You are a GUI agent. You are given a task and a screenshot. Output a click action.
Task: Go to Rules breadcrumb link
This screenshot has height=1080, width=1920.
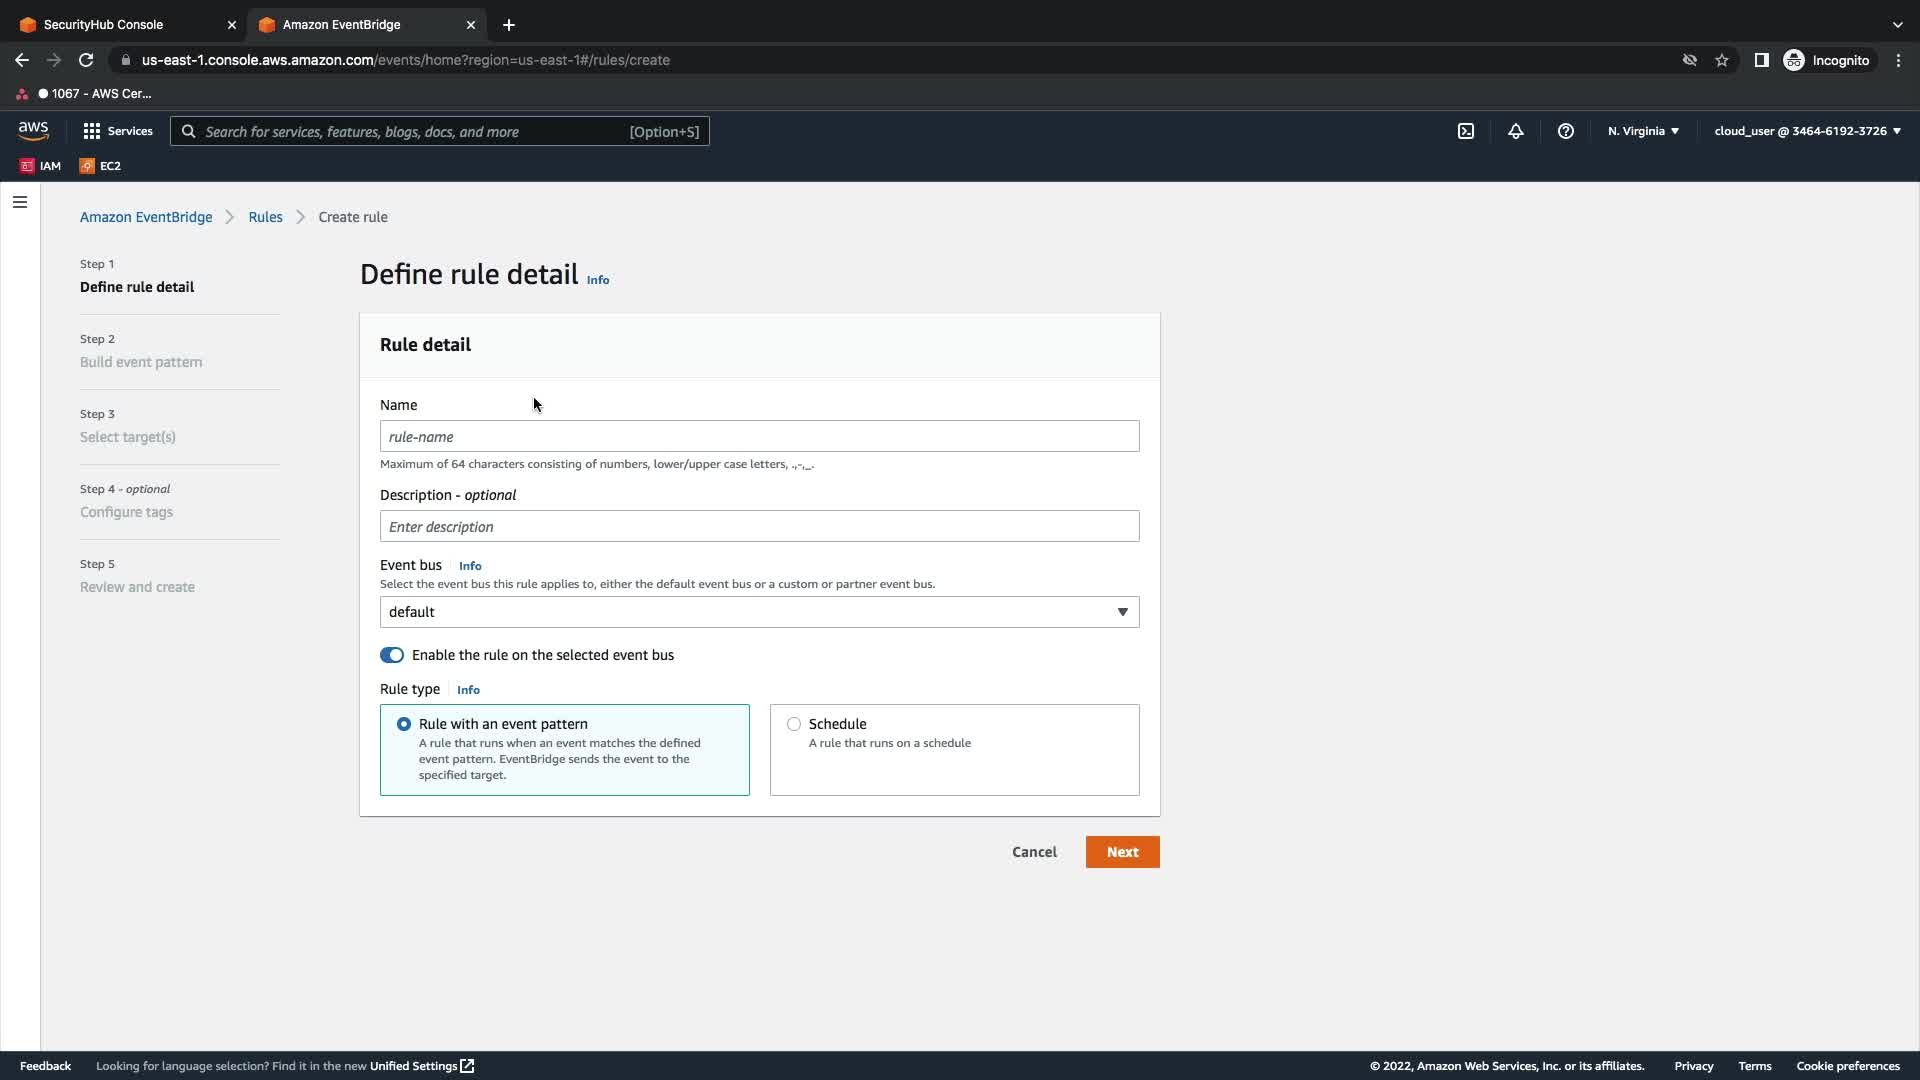(x=265, y=217)
